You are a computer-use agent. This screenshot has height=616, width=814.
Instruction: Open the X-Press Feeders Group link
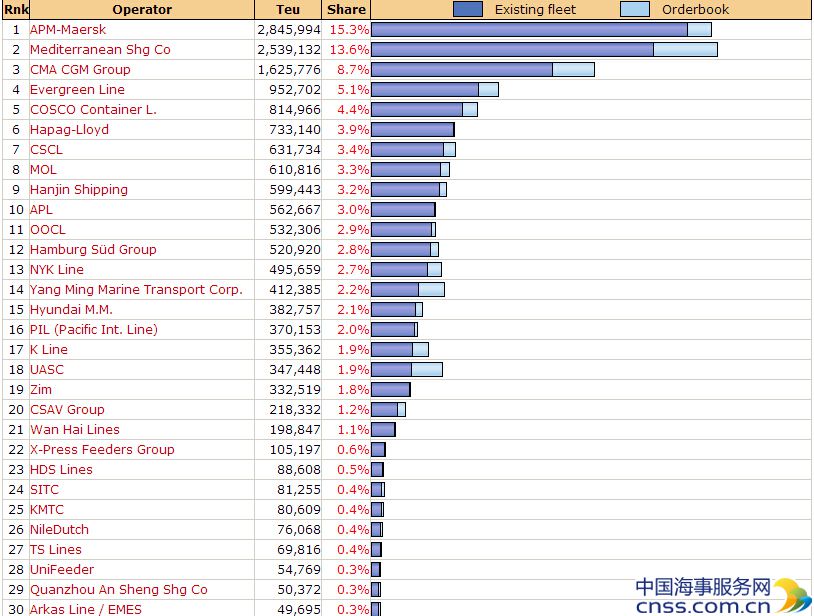pos(102,450)
